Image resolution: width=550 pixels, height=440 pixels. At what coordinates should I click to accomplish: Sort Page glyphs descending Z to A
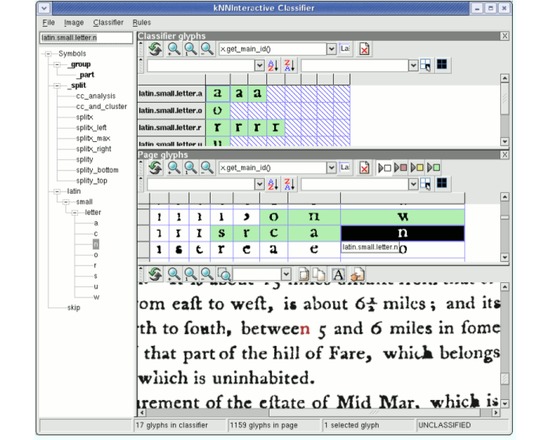point(289,184)
